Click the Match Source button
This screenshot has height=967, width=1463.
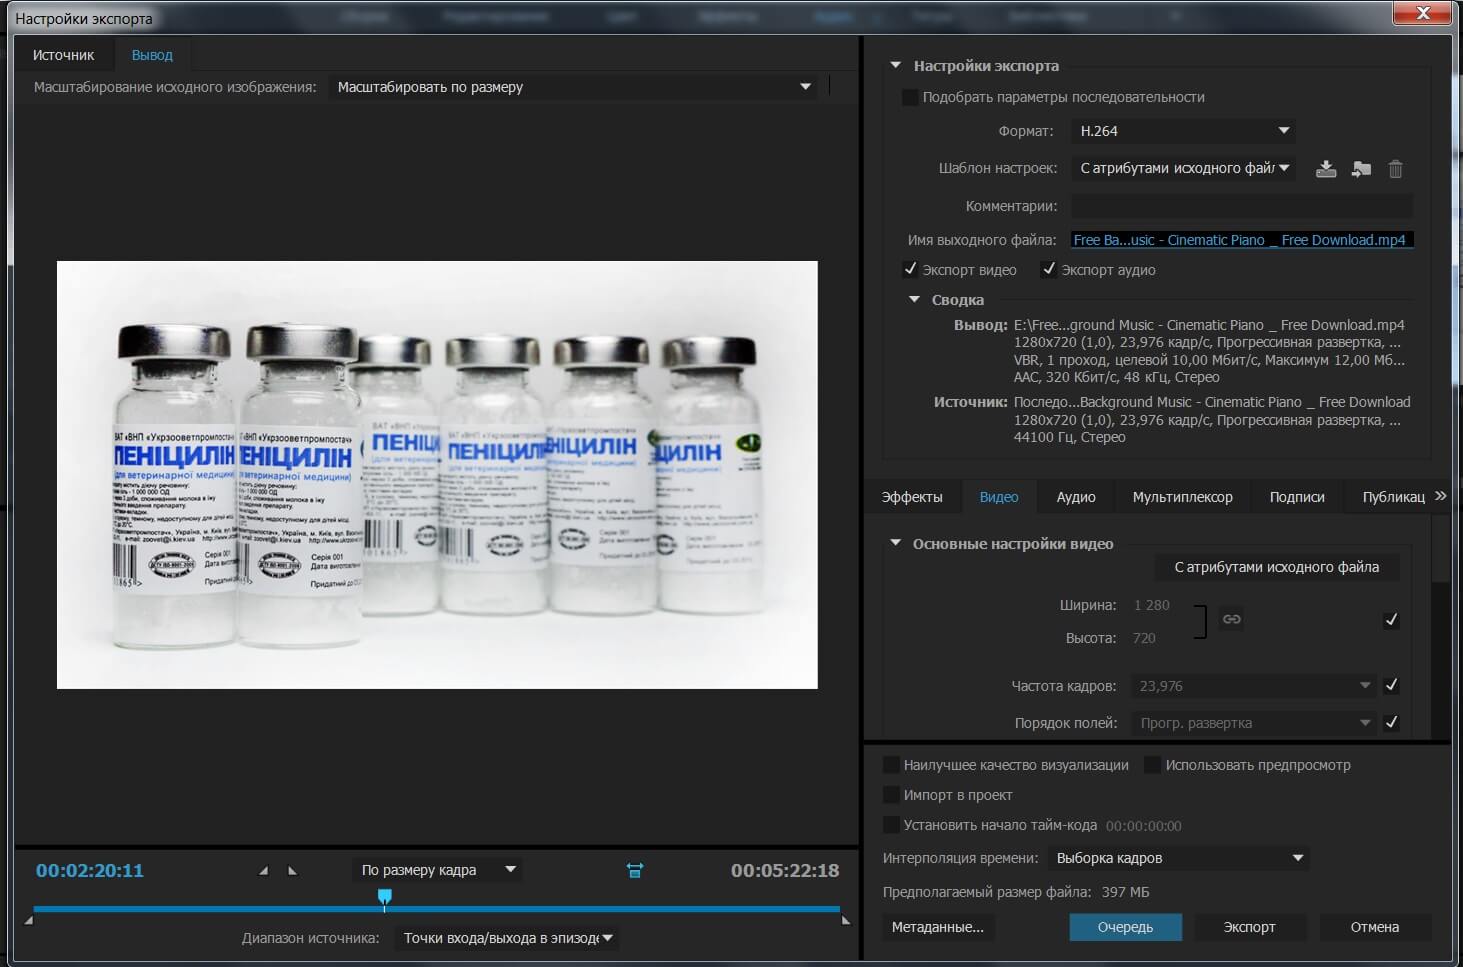click(1276, 567)
